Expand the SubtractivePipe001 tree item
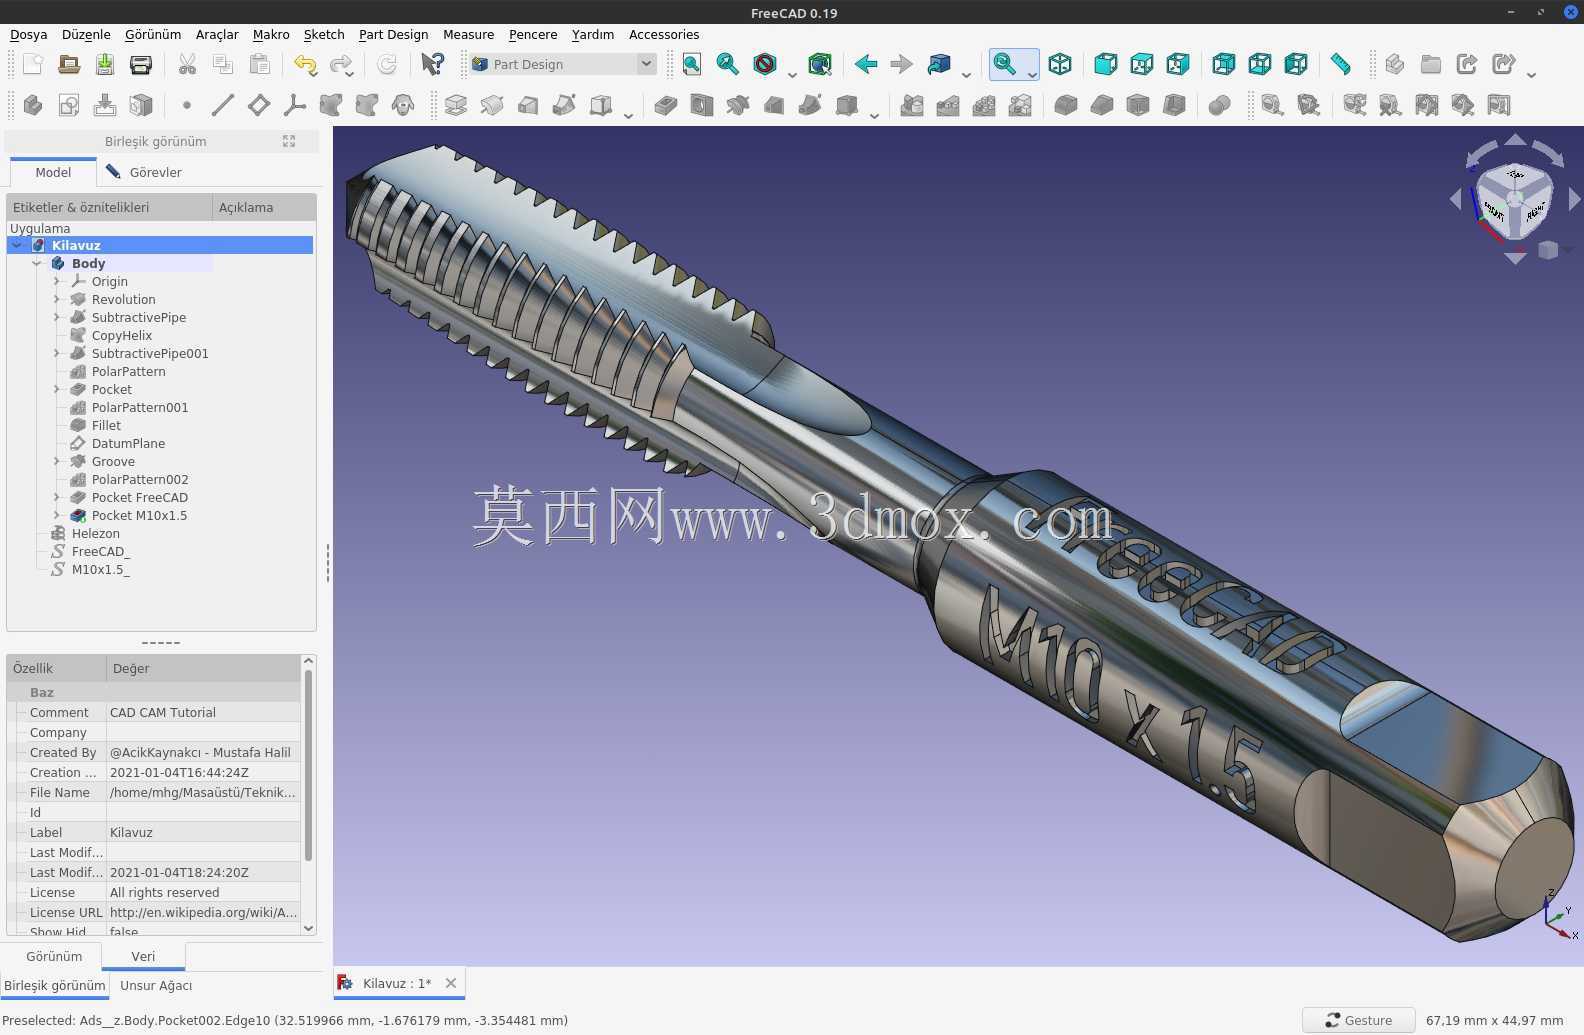This screenshot has height=1035, width=1584. pyautogui.click(x=57, y=353)
